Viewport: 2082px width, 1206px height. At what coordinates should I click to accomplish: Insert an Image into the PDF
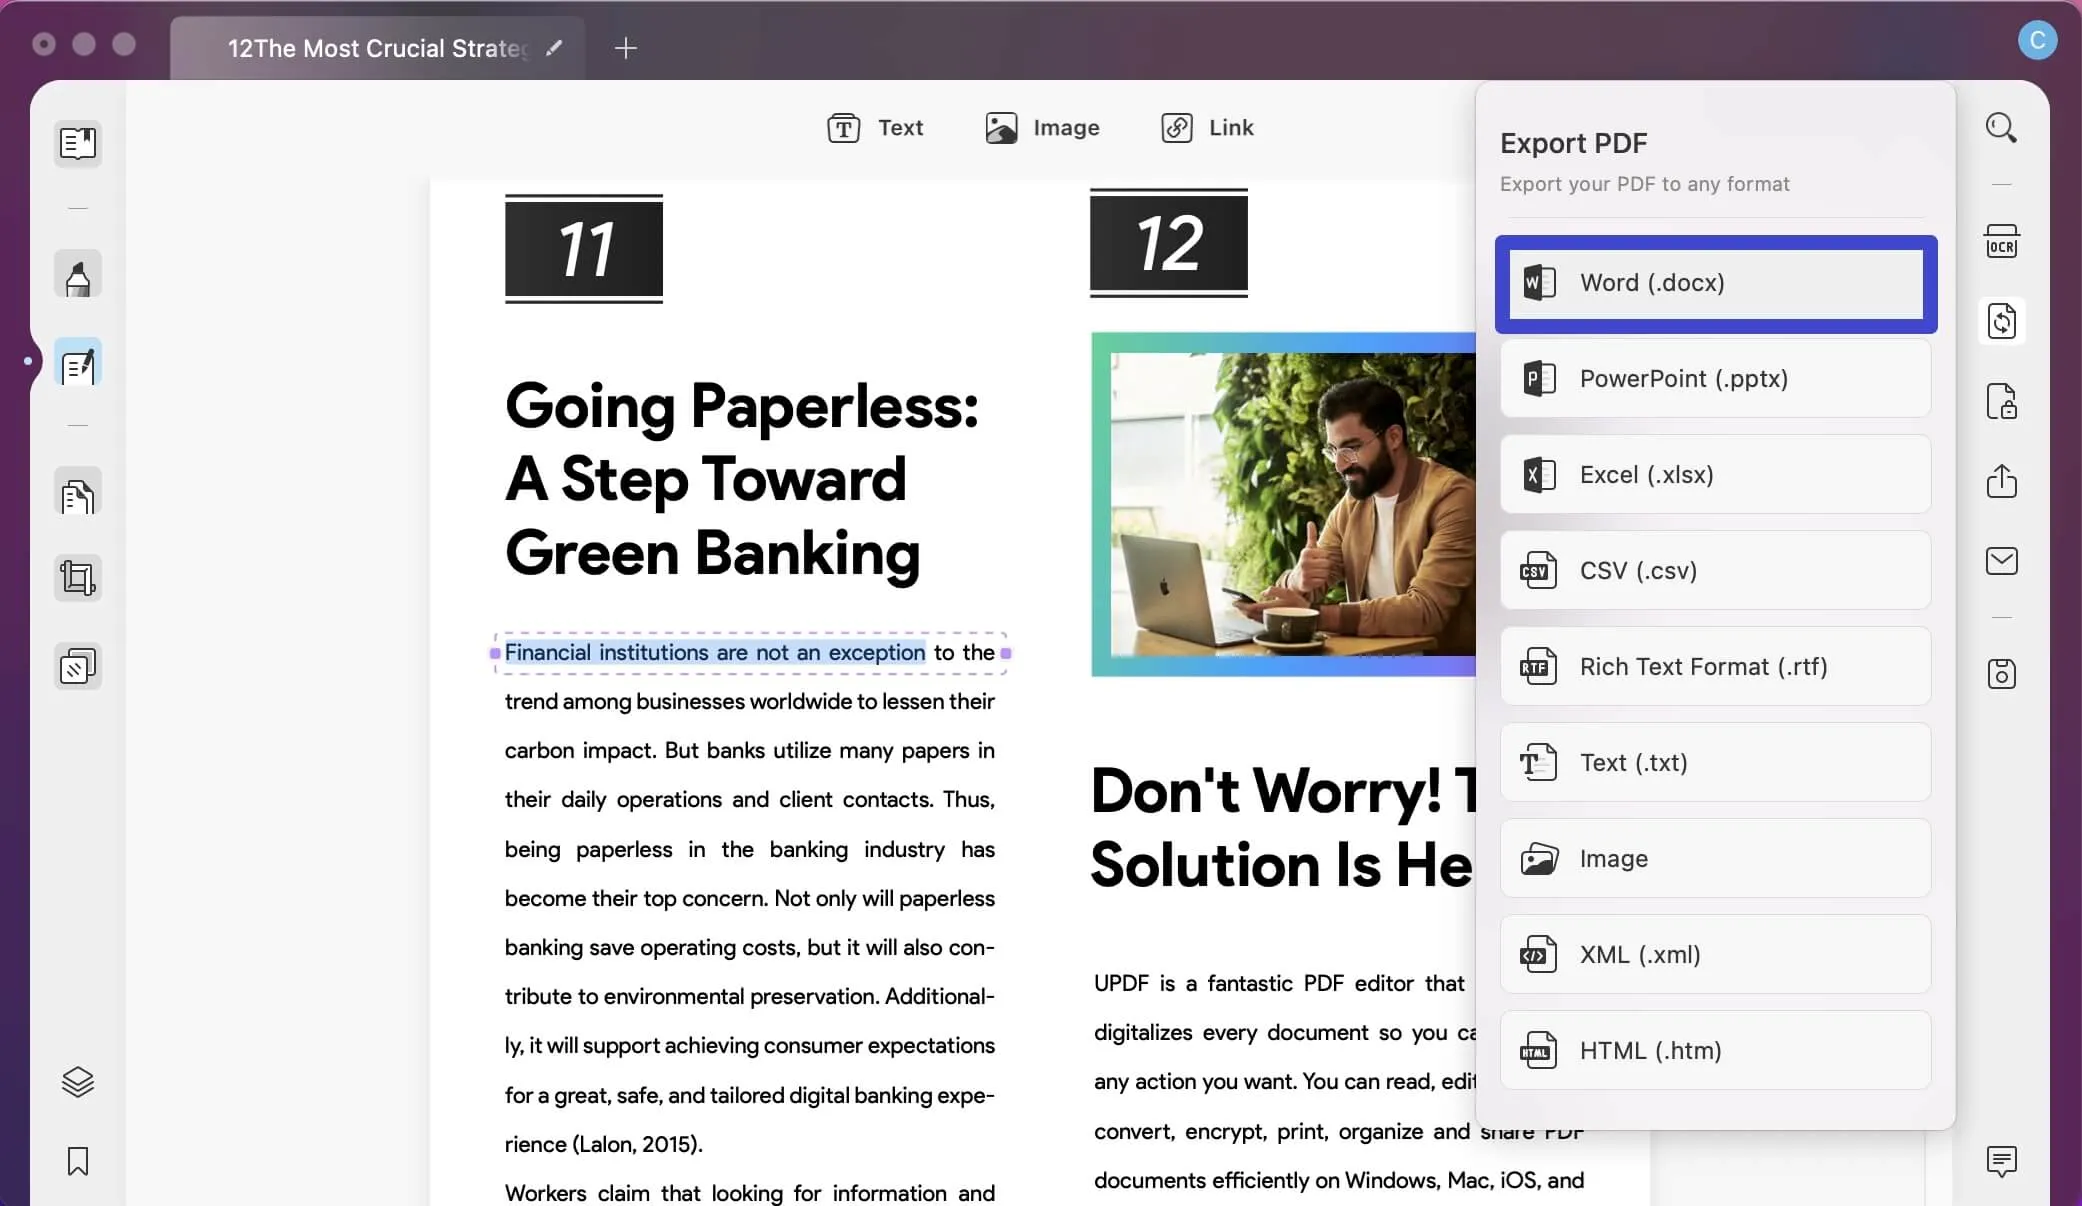point(1042,126)
